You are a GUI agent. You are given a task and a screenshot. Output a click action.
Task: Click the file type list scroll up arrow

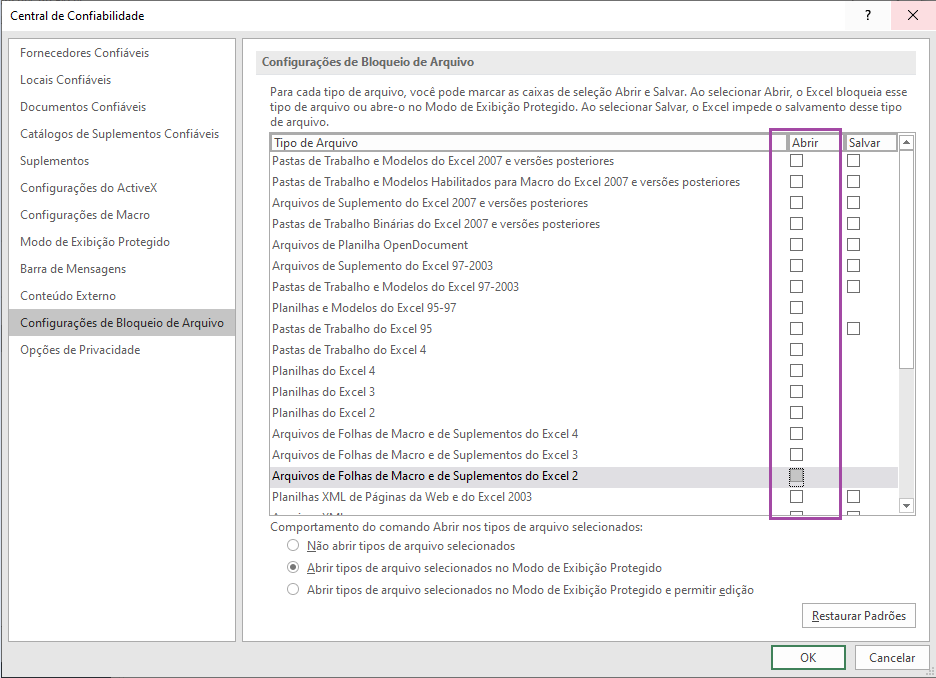(906, 142)
